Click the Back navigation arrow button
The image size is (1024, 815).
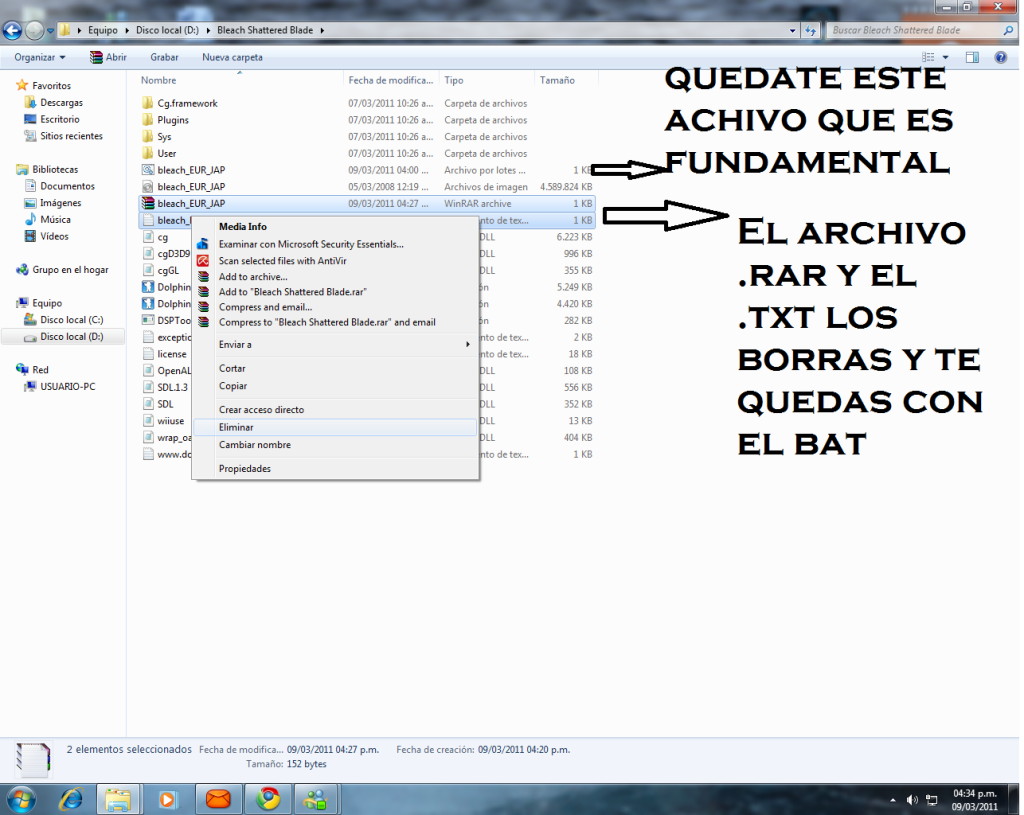(x=12, y=30)
